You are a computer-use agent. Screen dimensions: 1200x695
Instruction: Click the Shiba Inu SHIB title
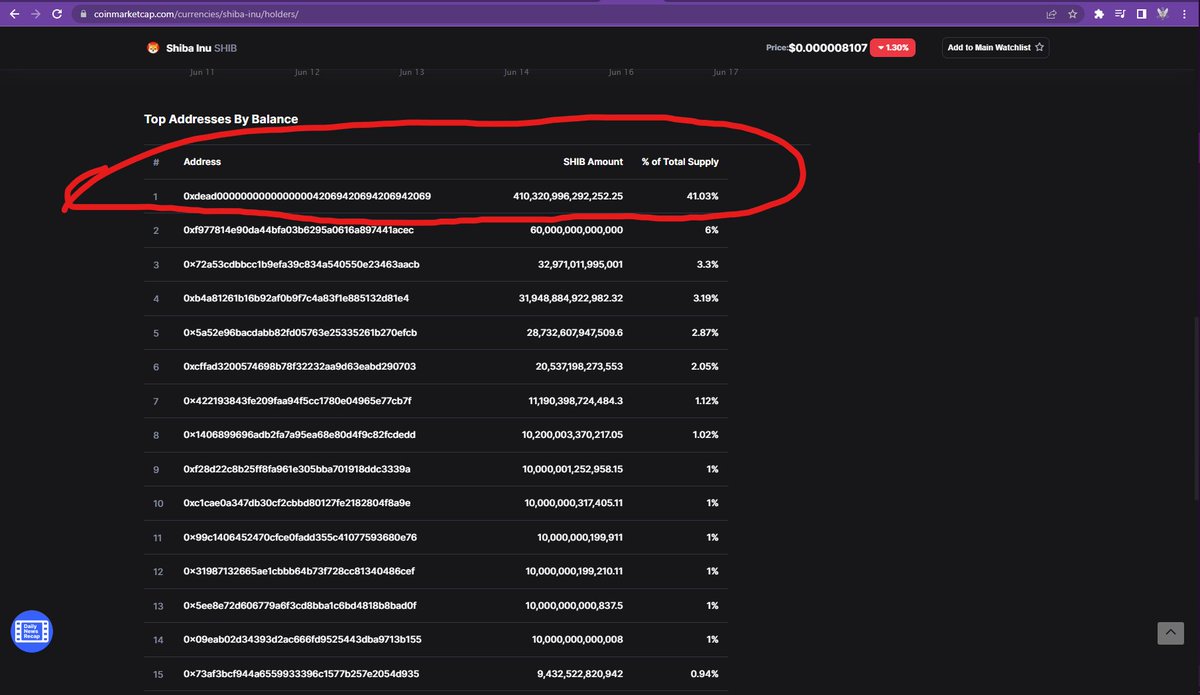pyautogui.click(x=202, y=47)
